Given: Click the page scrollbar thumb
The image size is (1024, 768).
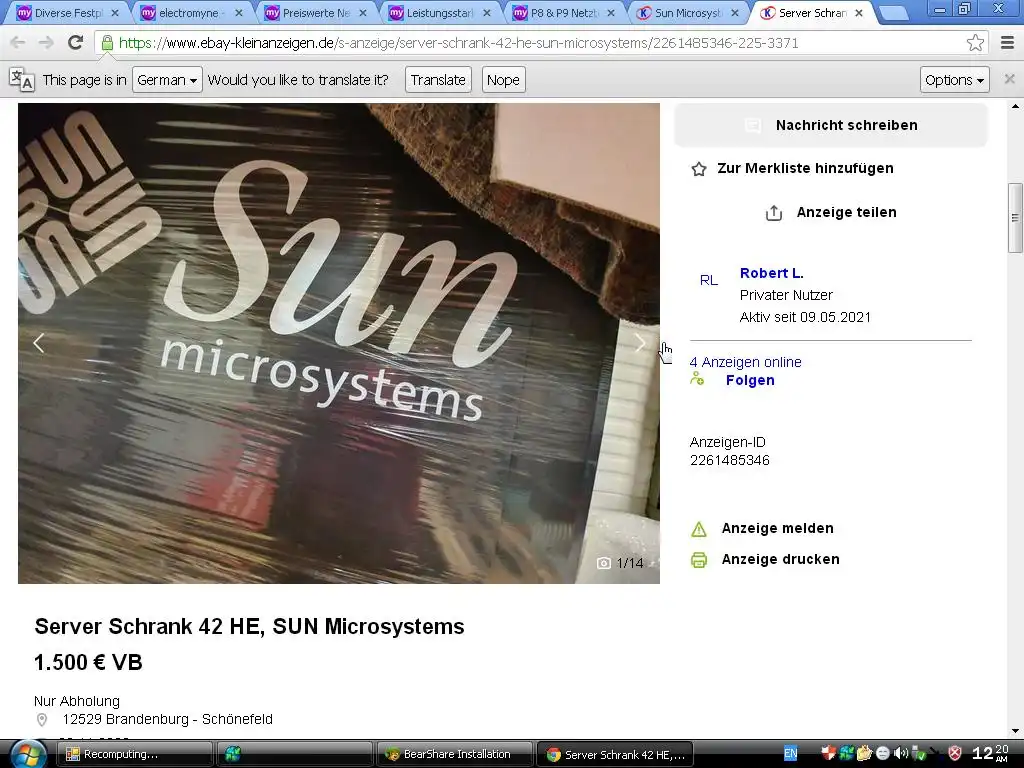Looking at the screenshot, I should coord(1015,217).
